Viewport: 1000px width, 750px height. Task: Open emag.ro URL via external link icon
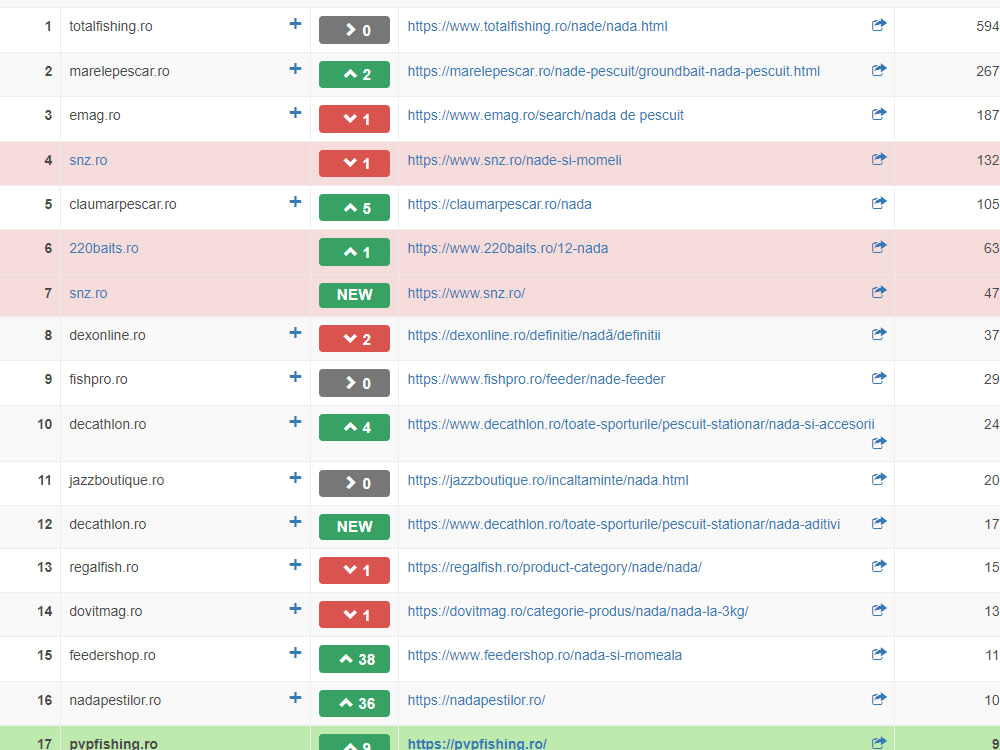(879, 114)
